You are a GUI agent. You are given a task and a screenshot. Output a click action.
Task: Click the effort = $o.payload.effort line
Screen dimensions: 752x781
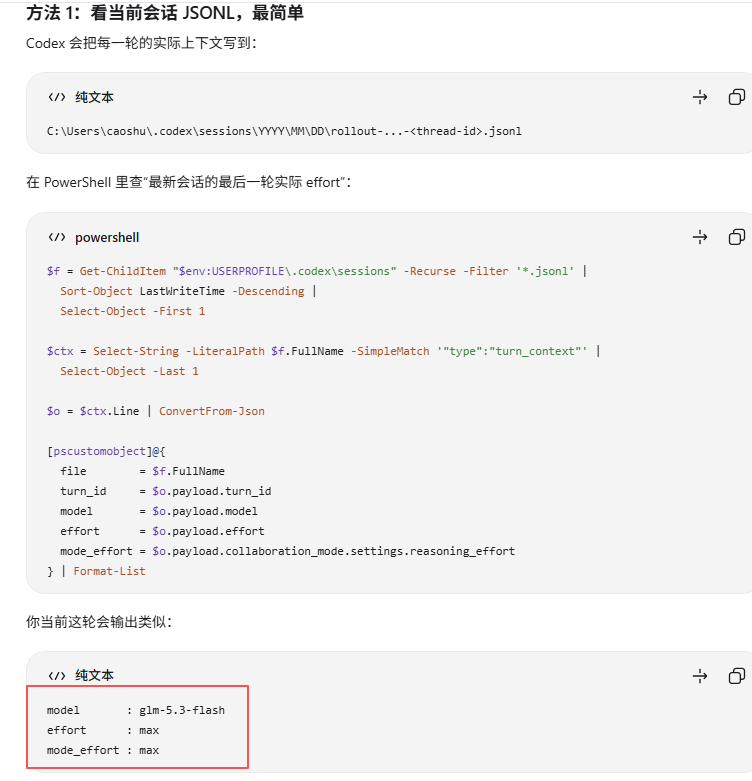click(x=162, y=531)
